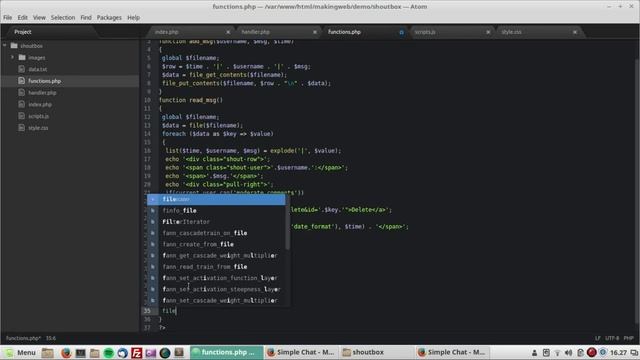Open the Menu button in taskbar
This screenshot has width=640, height=360.
(20, 352)
